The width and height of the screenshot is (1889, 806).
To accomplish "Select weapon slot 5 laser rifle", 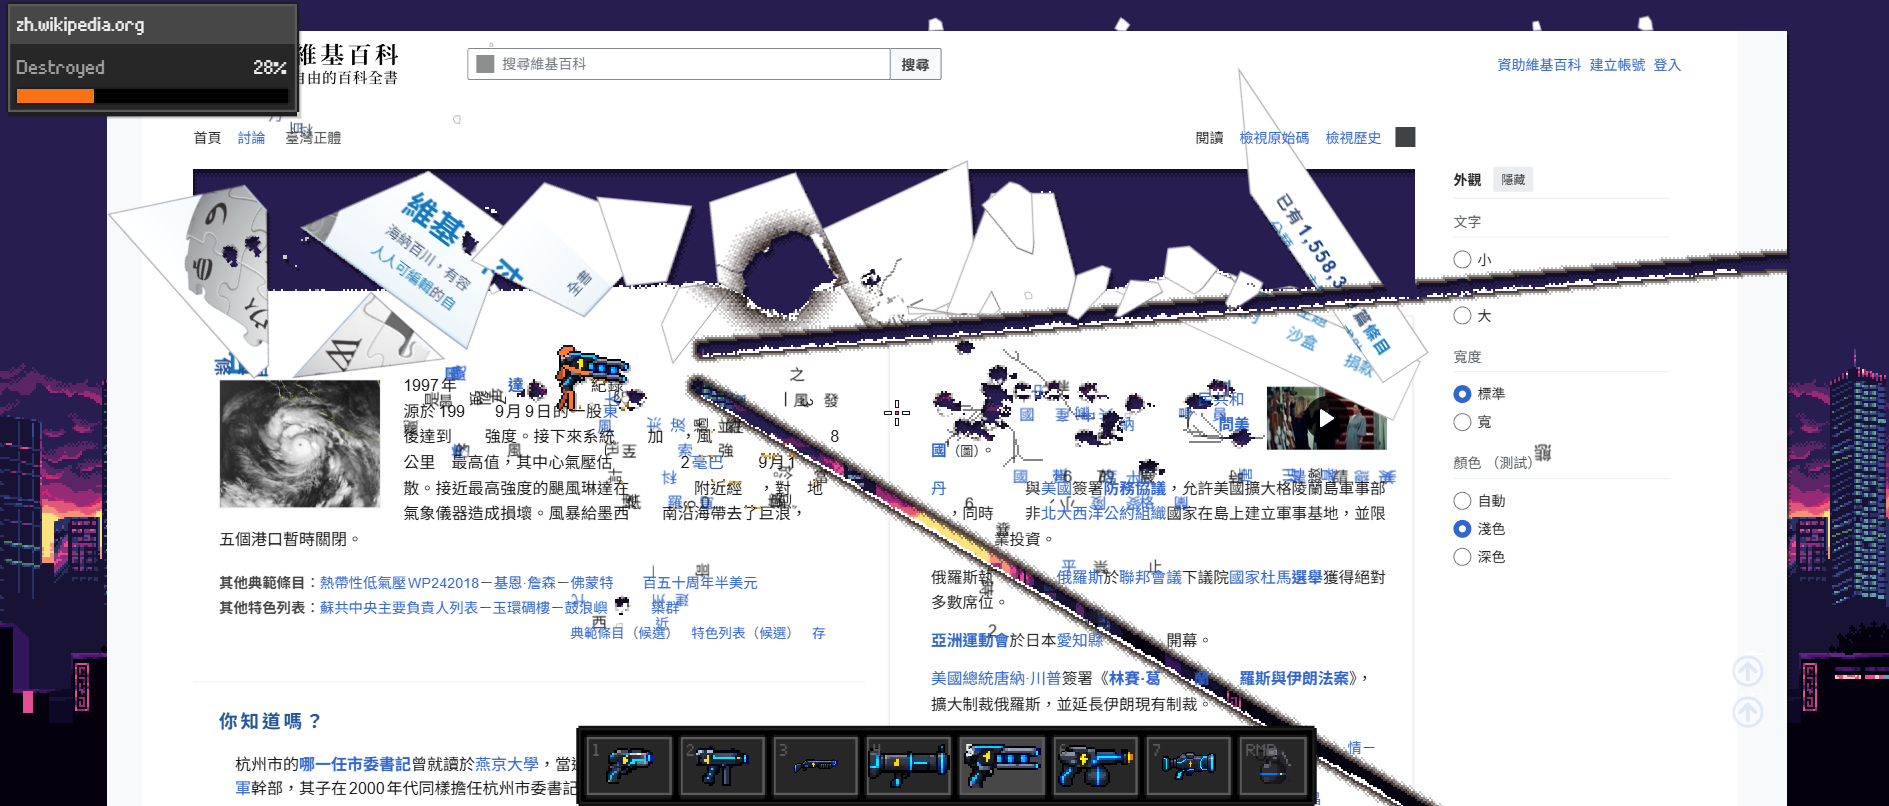I will 1001,766.
